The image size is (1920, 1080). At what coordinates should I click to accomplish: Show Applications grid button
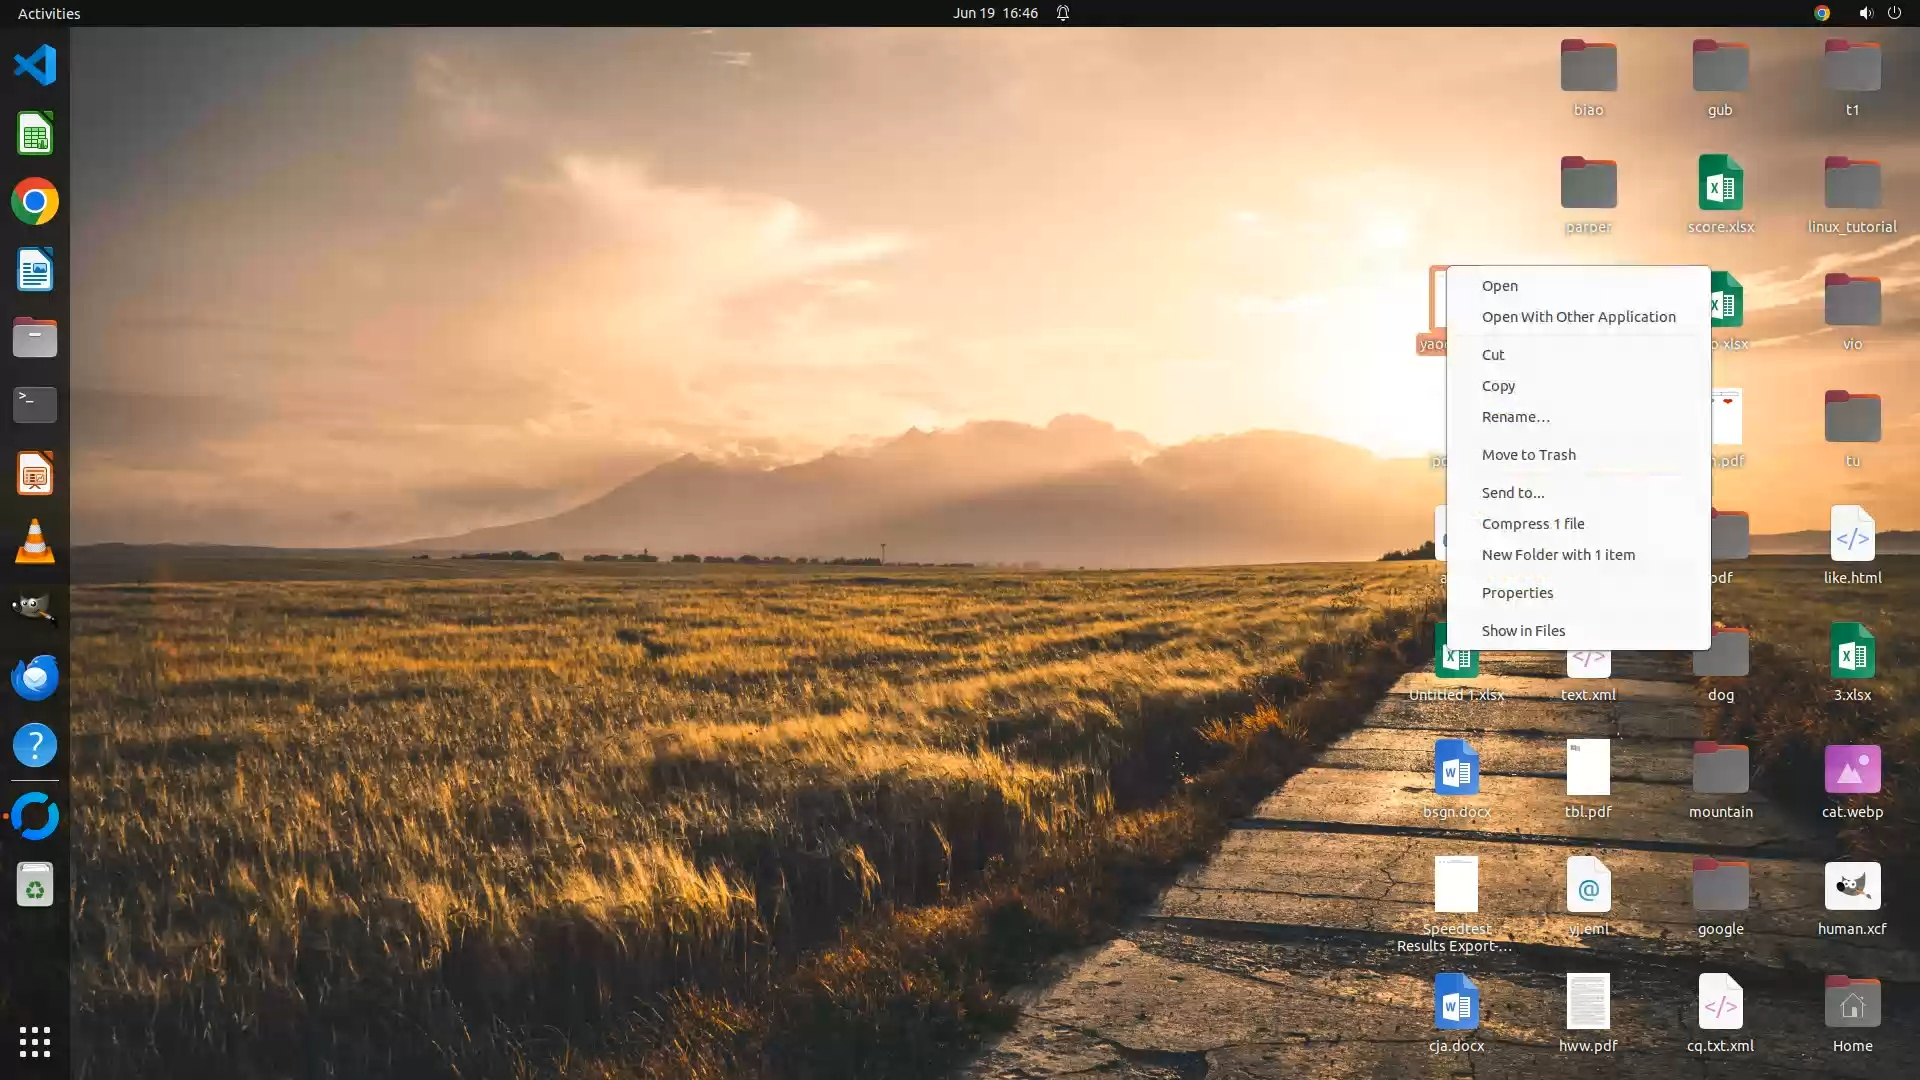pyautogui.click(x=35, y=1041)
